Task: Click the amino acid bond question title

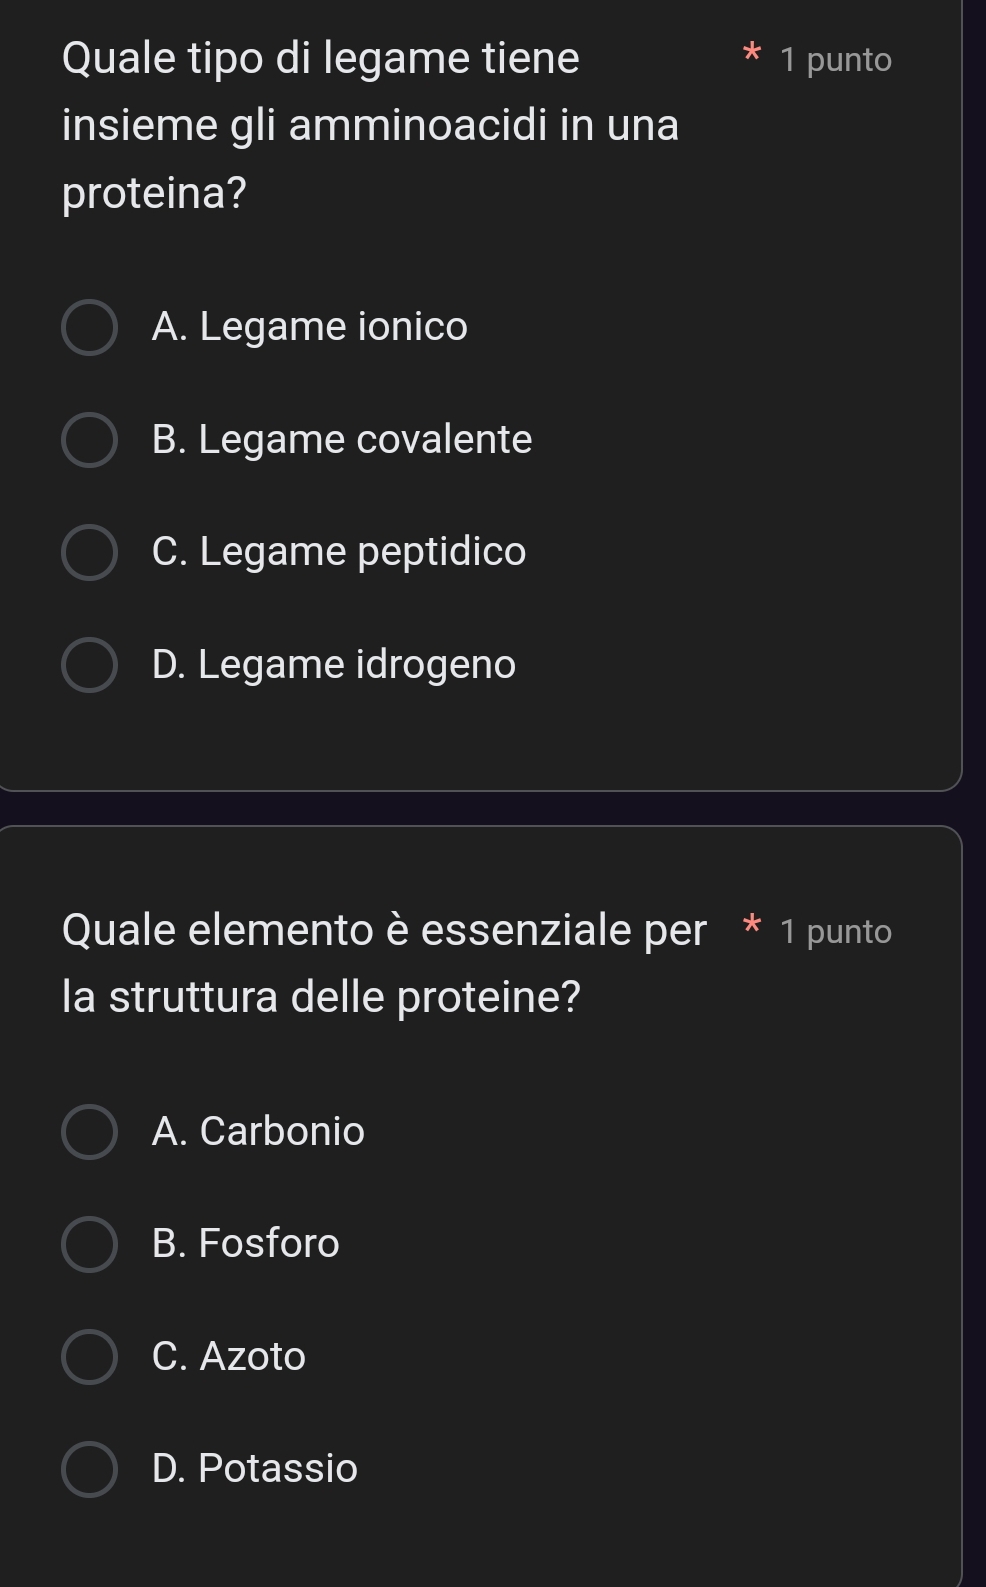Action: pyautogui.click(x=370, y=125)
